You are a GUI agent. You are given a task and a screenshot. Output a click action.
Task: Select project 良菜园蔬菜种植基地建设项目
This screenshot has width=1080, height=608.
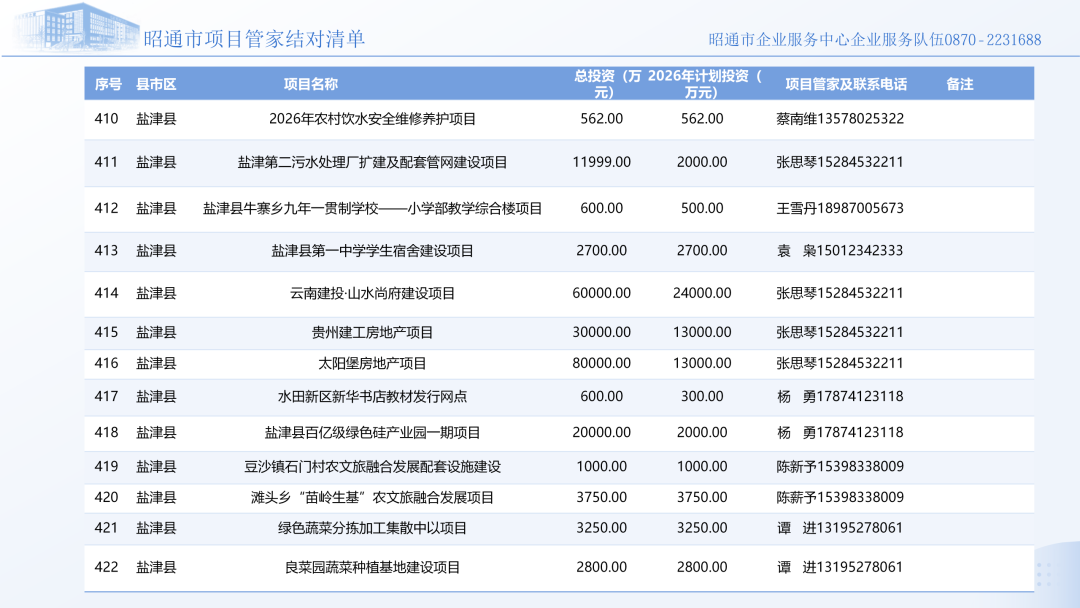373,568
